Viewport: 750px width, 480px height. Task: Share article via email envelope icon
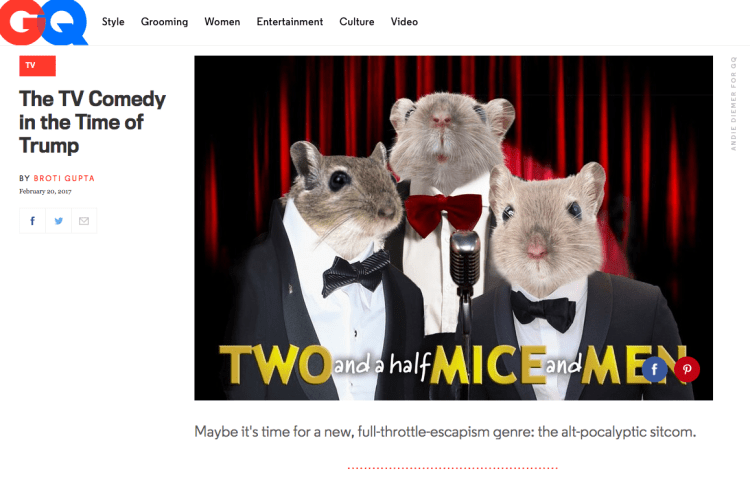pos(84,221)
